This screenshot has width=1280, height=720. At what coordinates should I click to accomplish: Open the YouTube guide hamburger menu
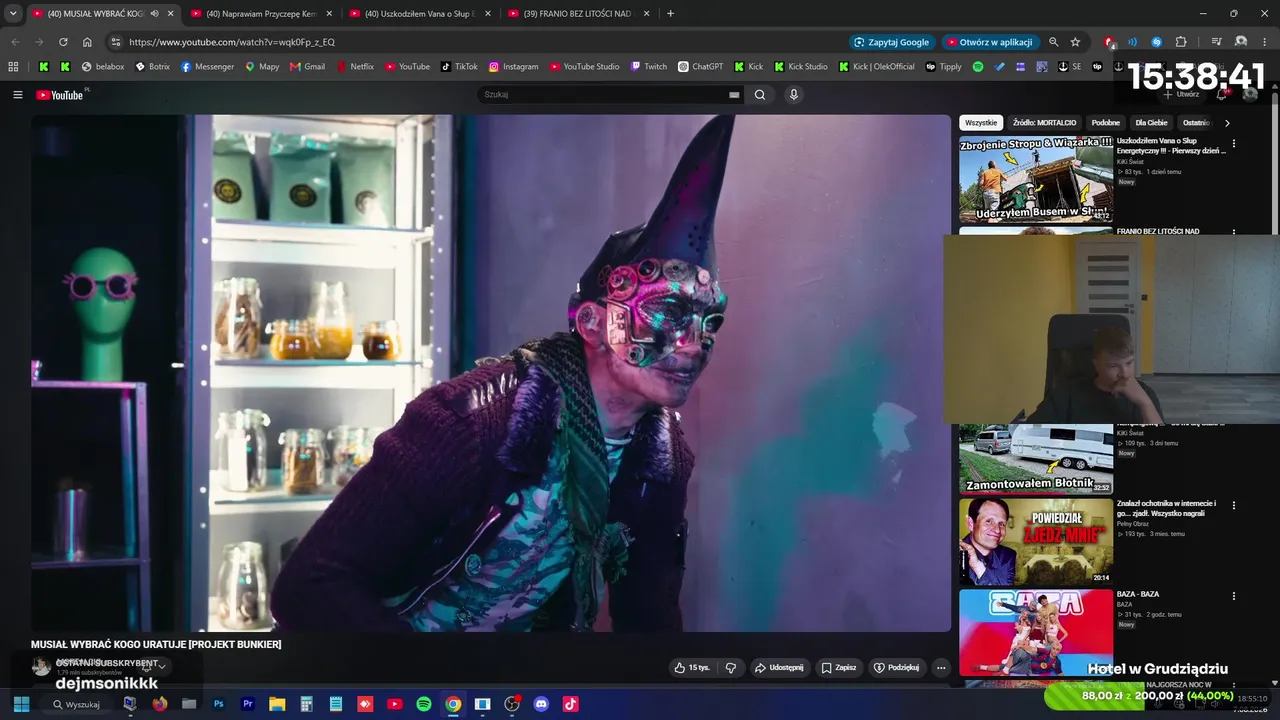tap(17, 95)
